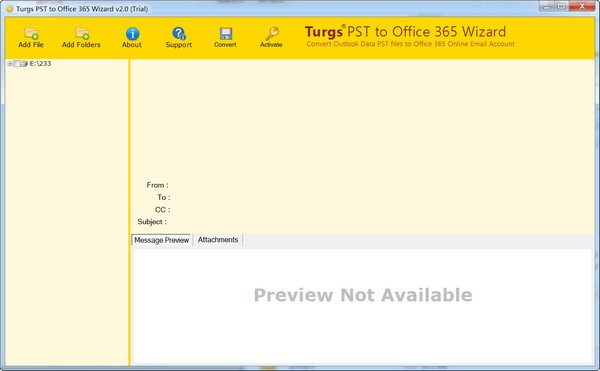Minimize the Turgs wizard window
Viewport: 600px width, 371px height.
point(547,6)
